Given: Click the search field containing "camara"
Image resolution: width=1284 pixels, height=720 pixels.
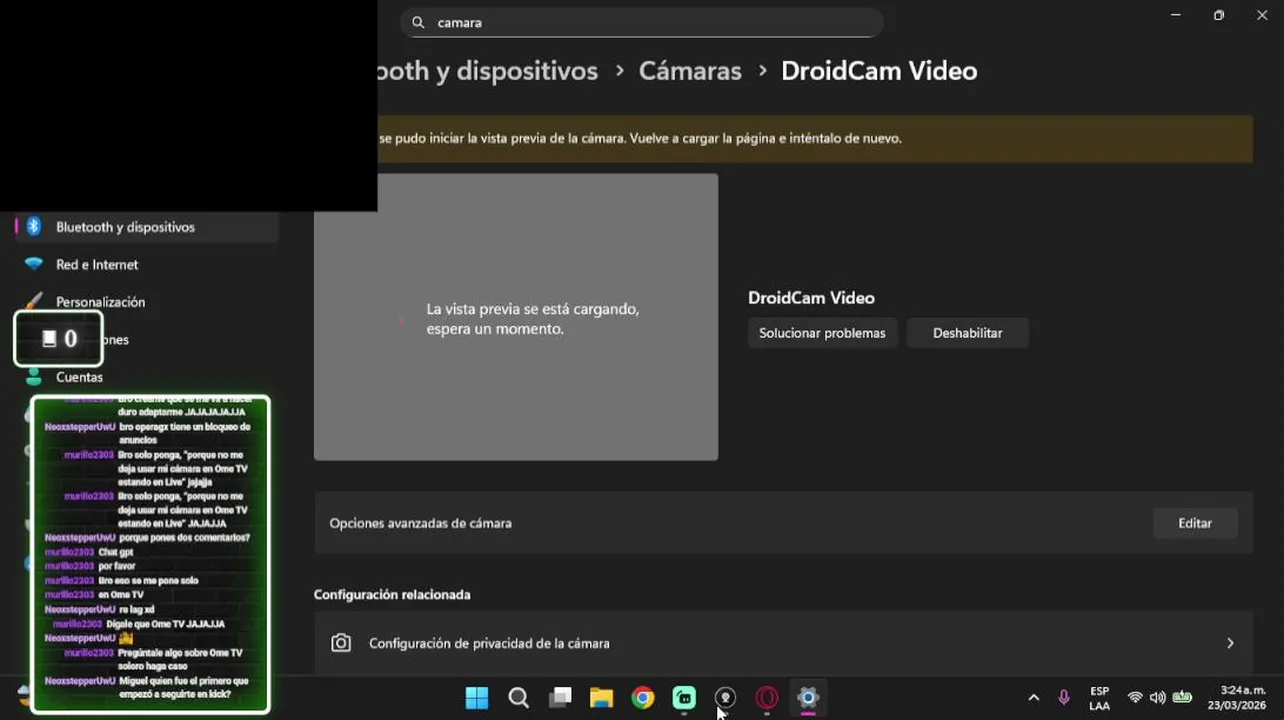Looking at the screenshot, I should (641, 22).
